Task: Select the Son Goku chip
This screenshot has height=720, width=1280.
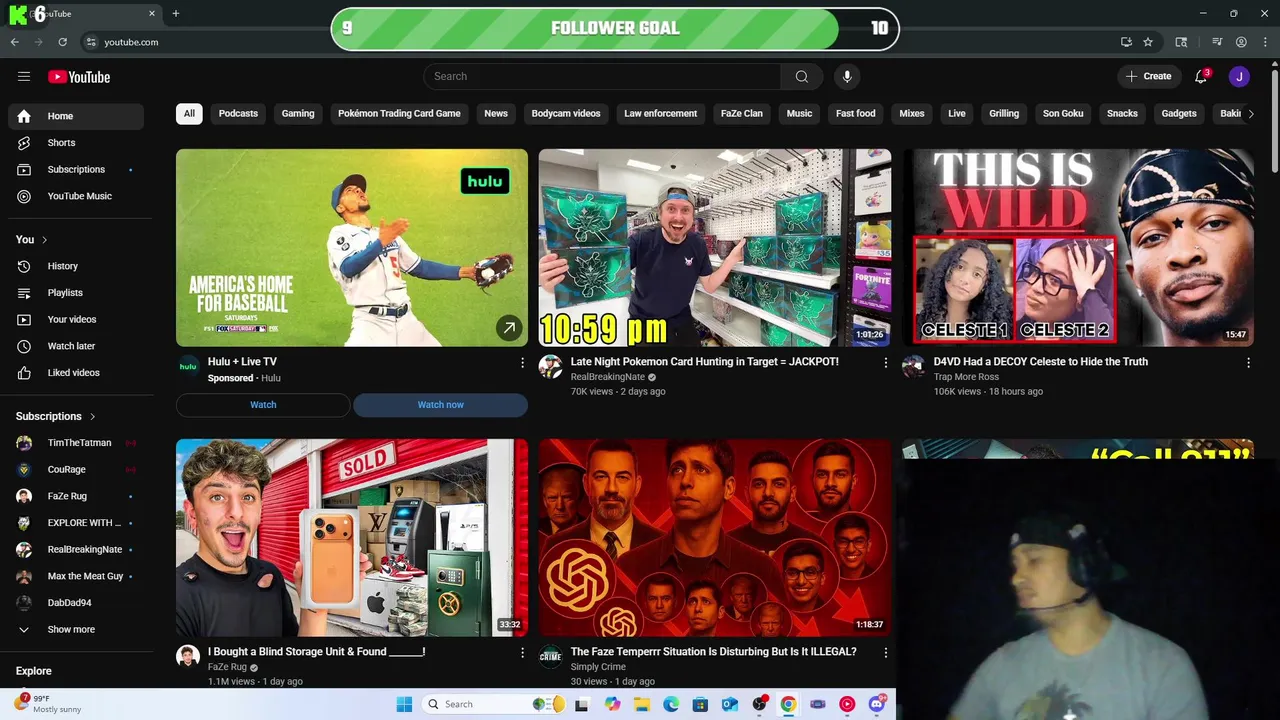Action: (1063, 114)
